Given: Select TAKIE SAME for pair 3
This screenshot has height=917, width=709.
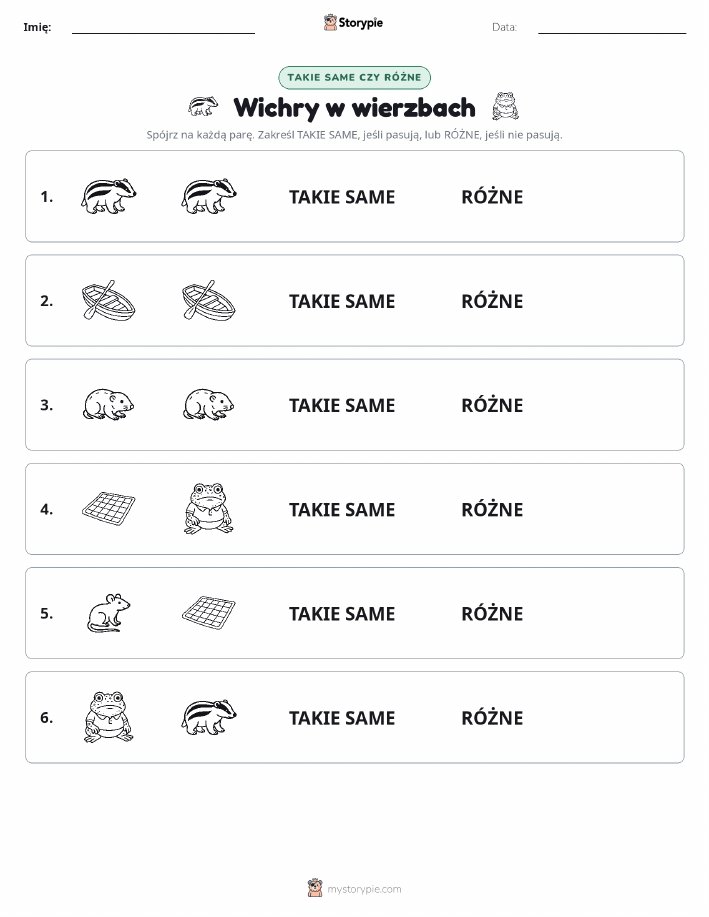Looking at the screenshot, I should [342, 405].
